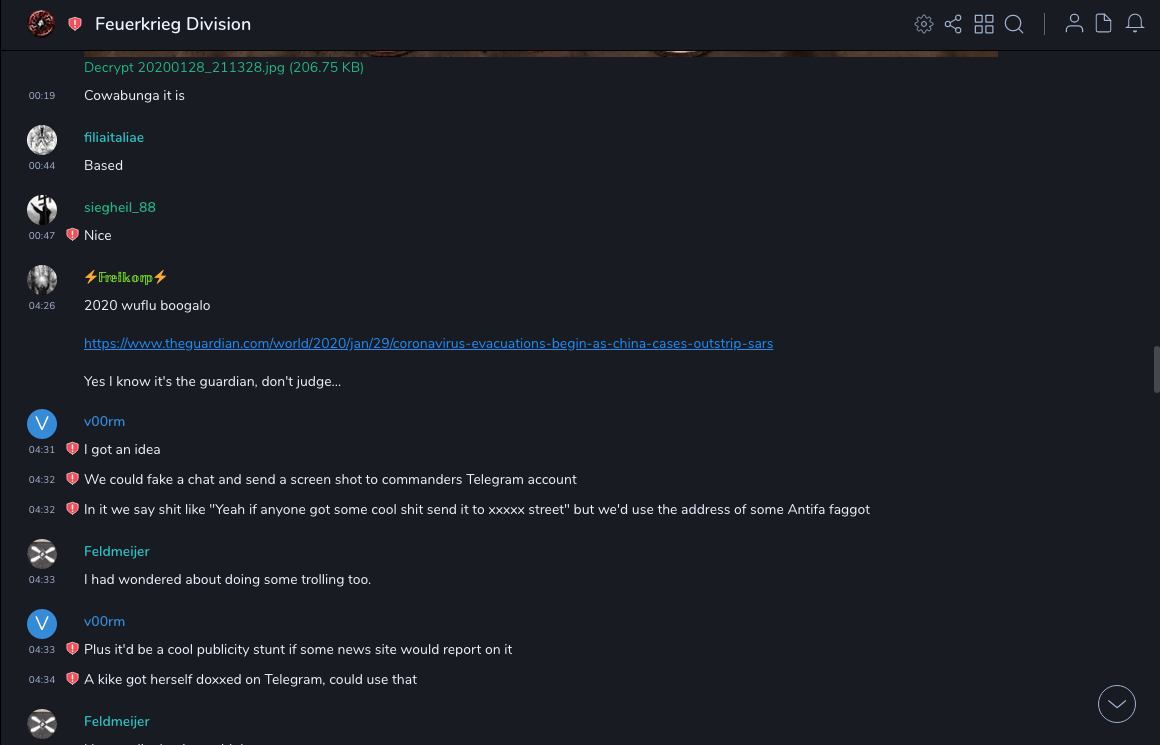The image size is (1160, 745).
Task: Click the red shield badge beside channel title
Action: 75,24
